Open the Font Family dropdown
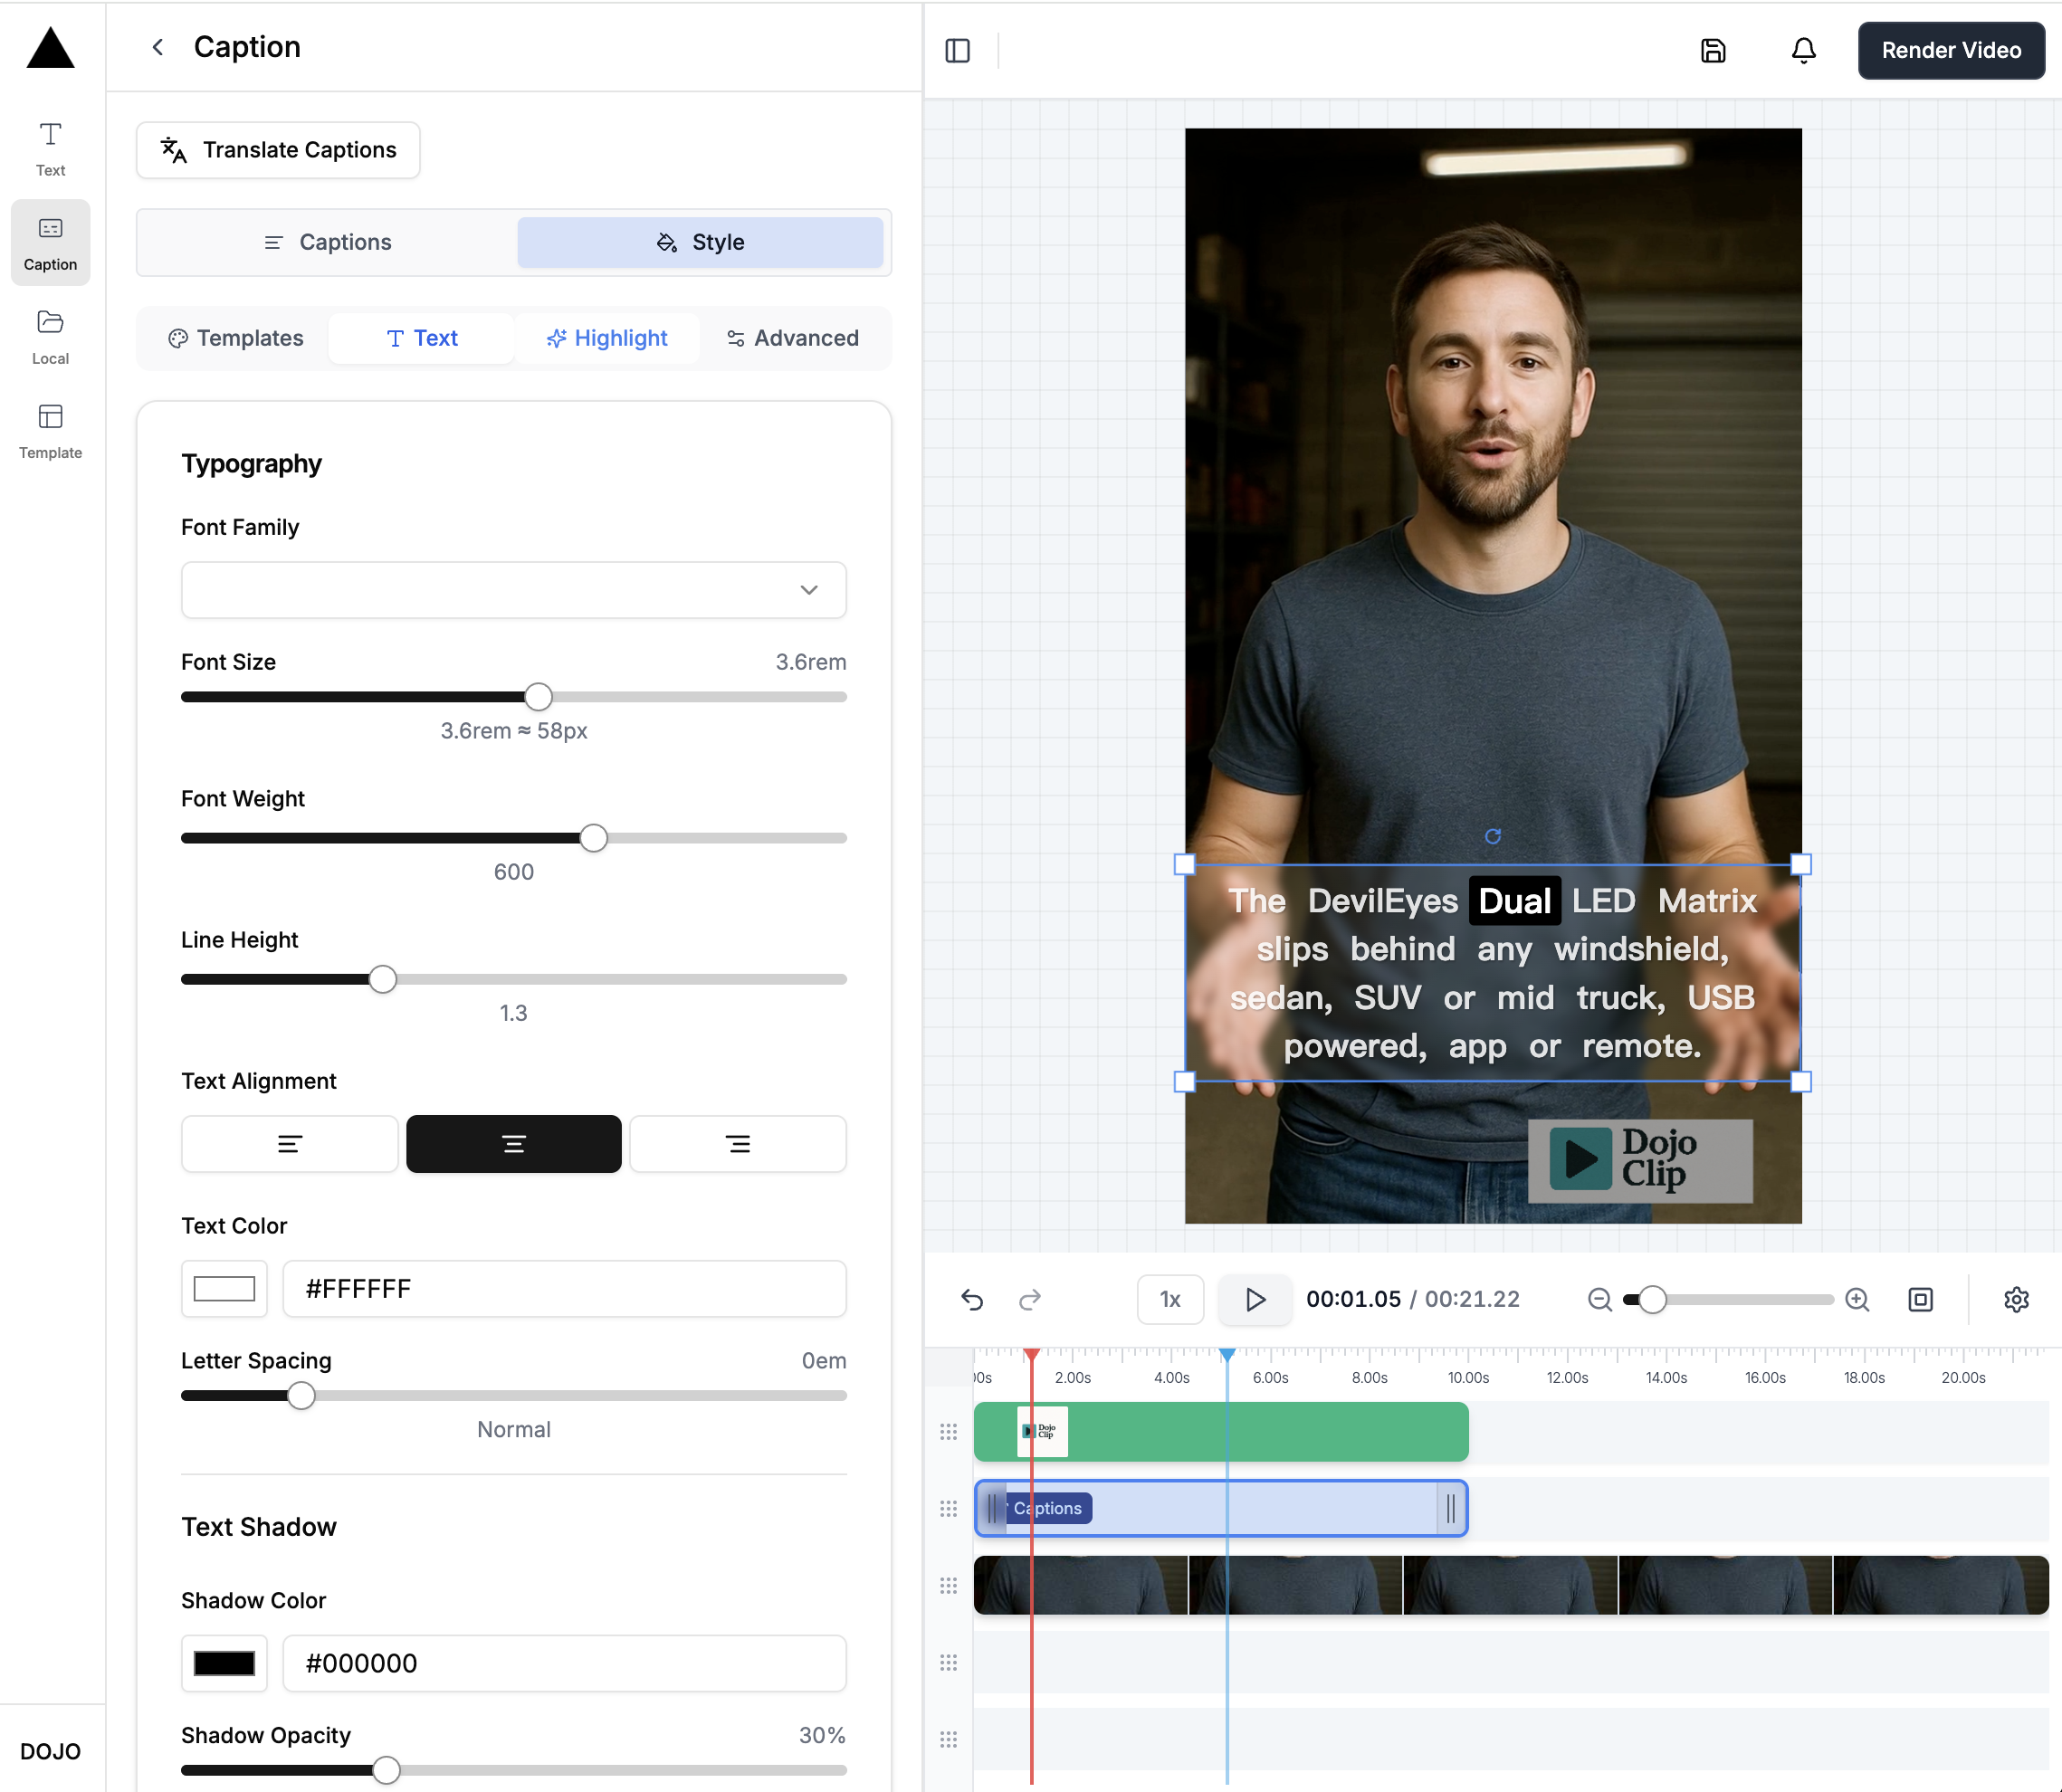The height and width of the screenshot is (1792, 2062). click(x=513, y=590)
